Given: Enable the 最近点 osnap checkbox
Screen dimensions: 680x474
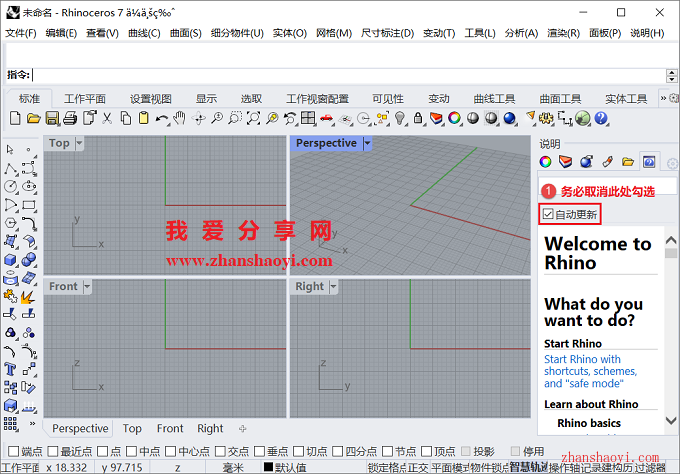Looking at the screenshot, I should (x=52, y=451).
